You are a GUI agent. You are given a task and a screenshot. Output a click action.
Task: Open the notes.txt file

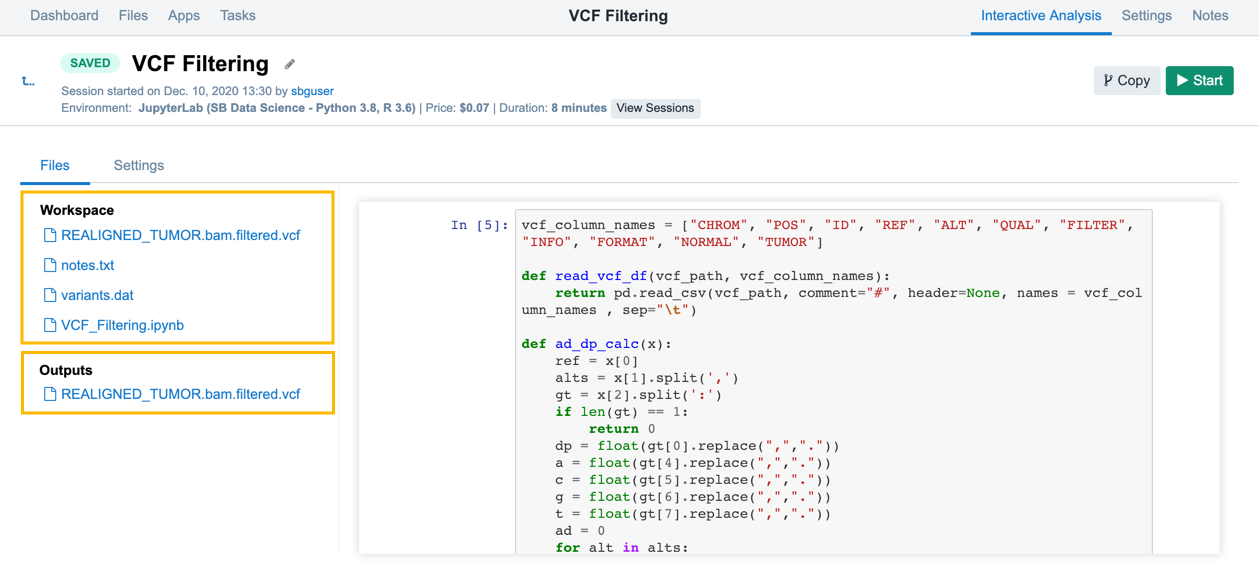87,265
